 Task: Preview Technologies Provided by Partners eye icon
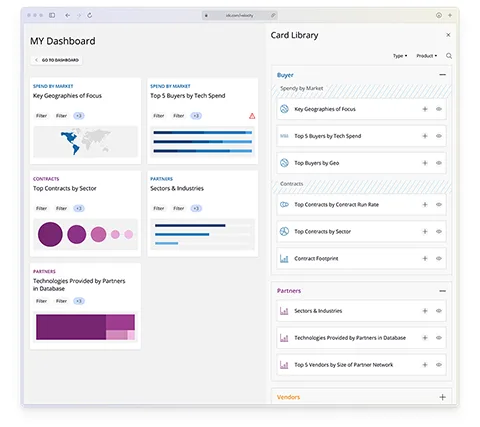click(x=439, y=338)
